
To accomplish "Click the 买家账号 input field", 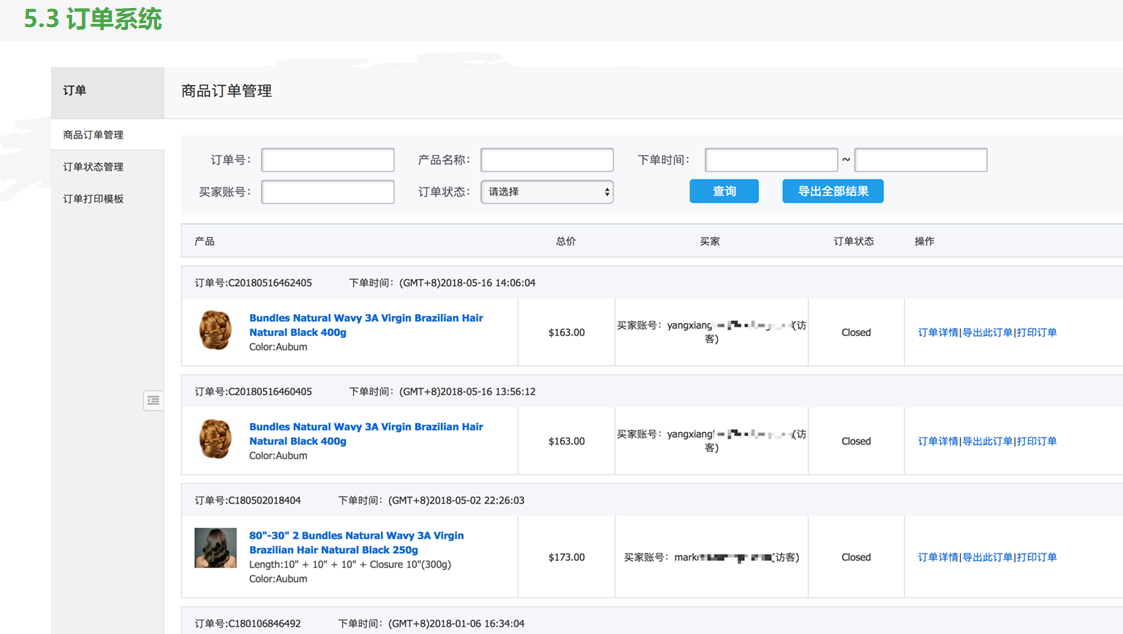I will pyautogui.click(x=327, y=192).
